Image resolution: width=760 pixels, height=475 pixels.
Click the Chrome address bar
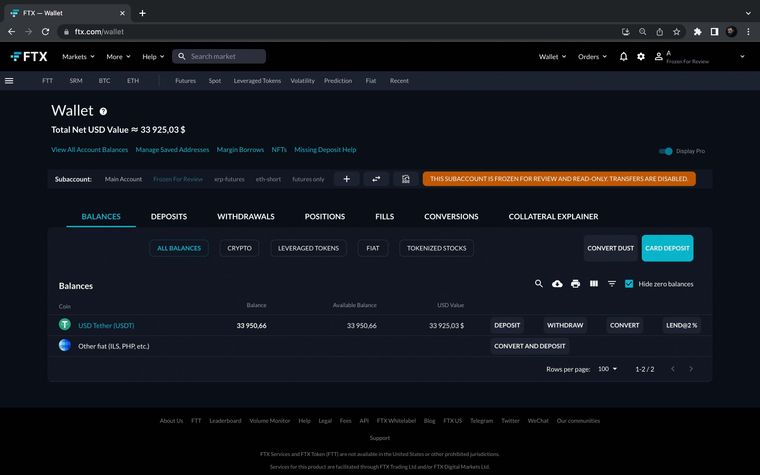pyautogui.click(x=339, y=32)
